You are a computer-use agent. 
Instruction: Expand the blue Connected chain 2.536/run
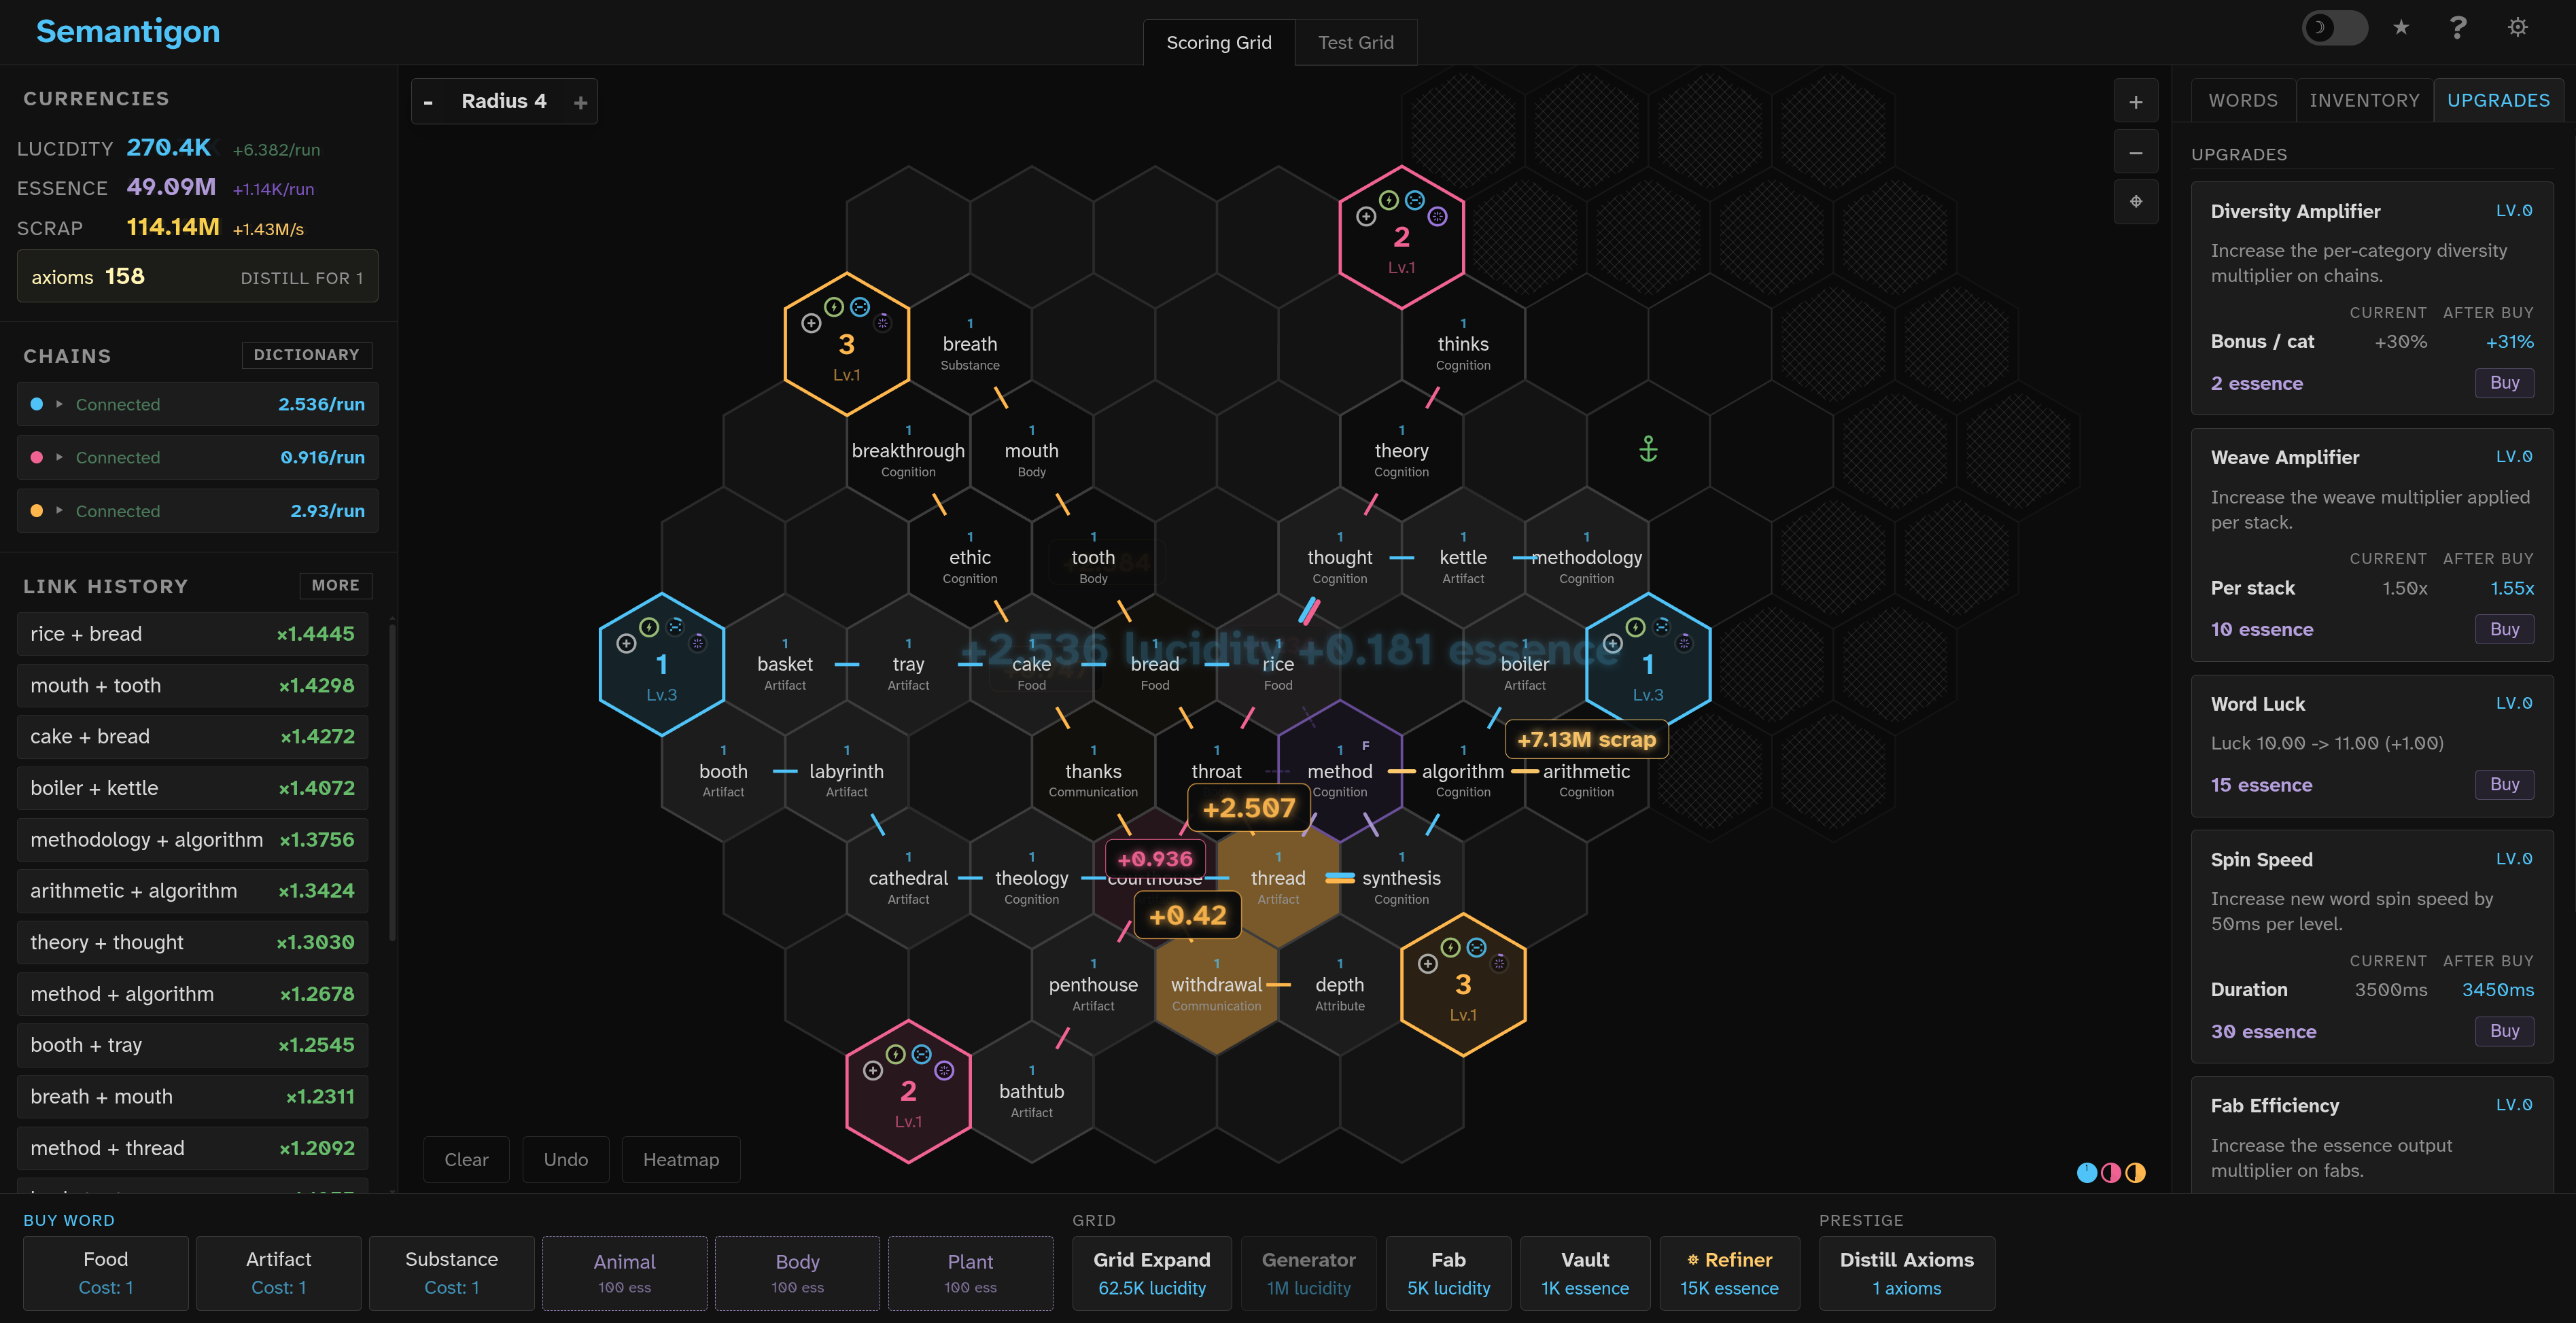[x=59, y=404]
